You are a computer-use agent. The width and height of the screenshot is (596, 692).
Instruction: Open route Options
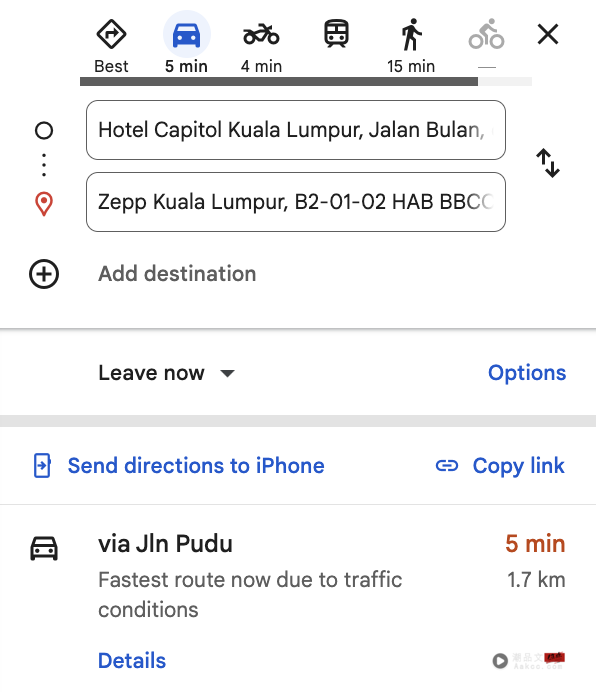click(527, 373)
